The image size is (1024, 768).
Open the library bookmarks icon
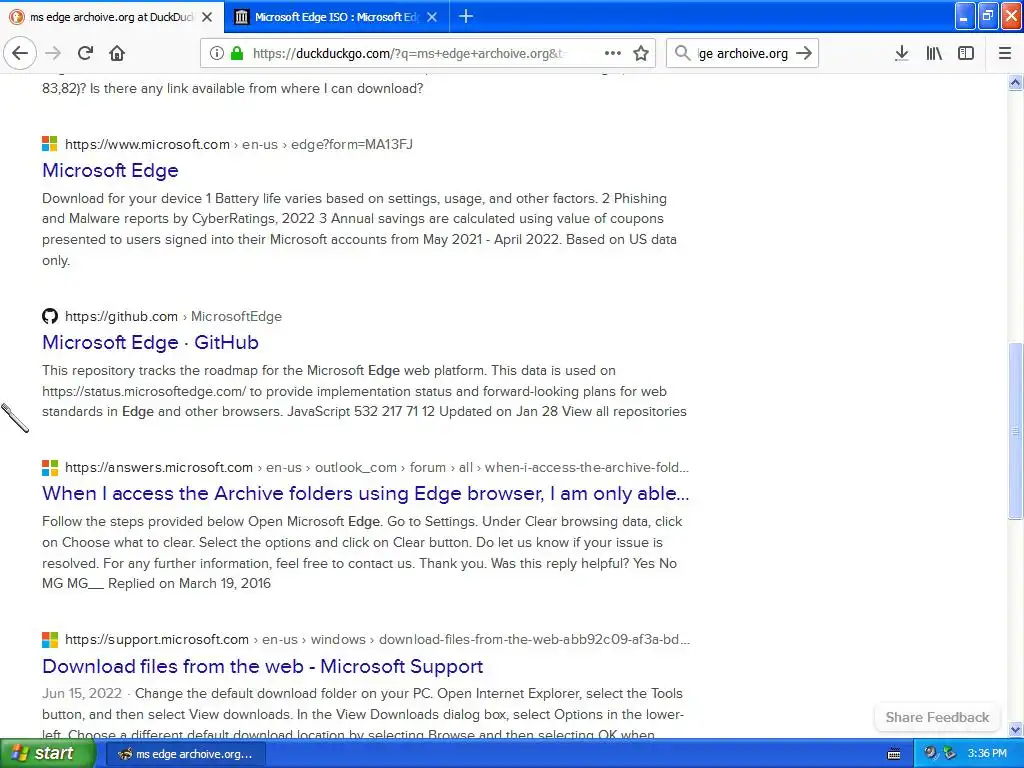click(x=934, y=53)
